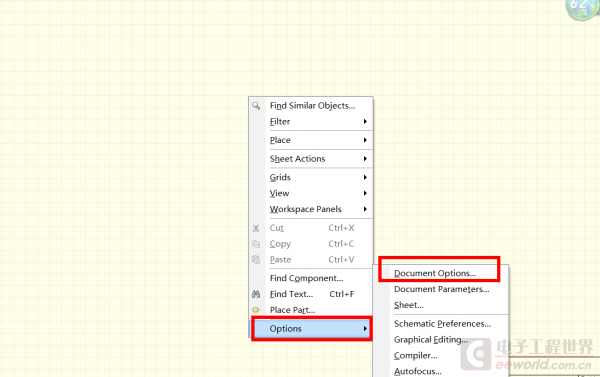
Task: Expand the Filter submenu
Action: (x=311, y=121)
